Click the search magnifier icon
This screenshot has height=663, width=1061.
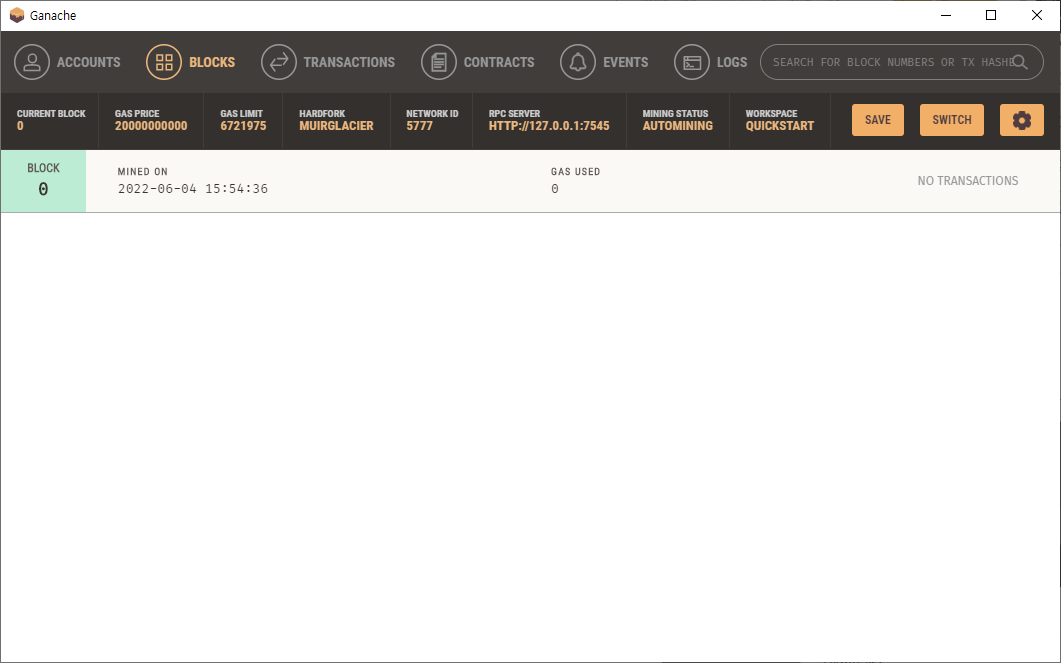click(x=1020, y=62)
